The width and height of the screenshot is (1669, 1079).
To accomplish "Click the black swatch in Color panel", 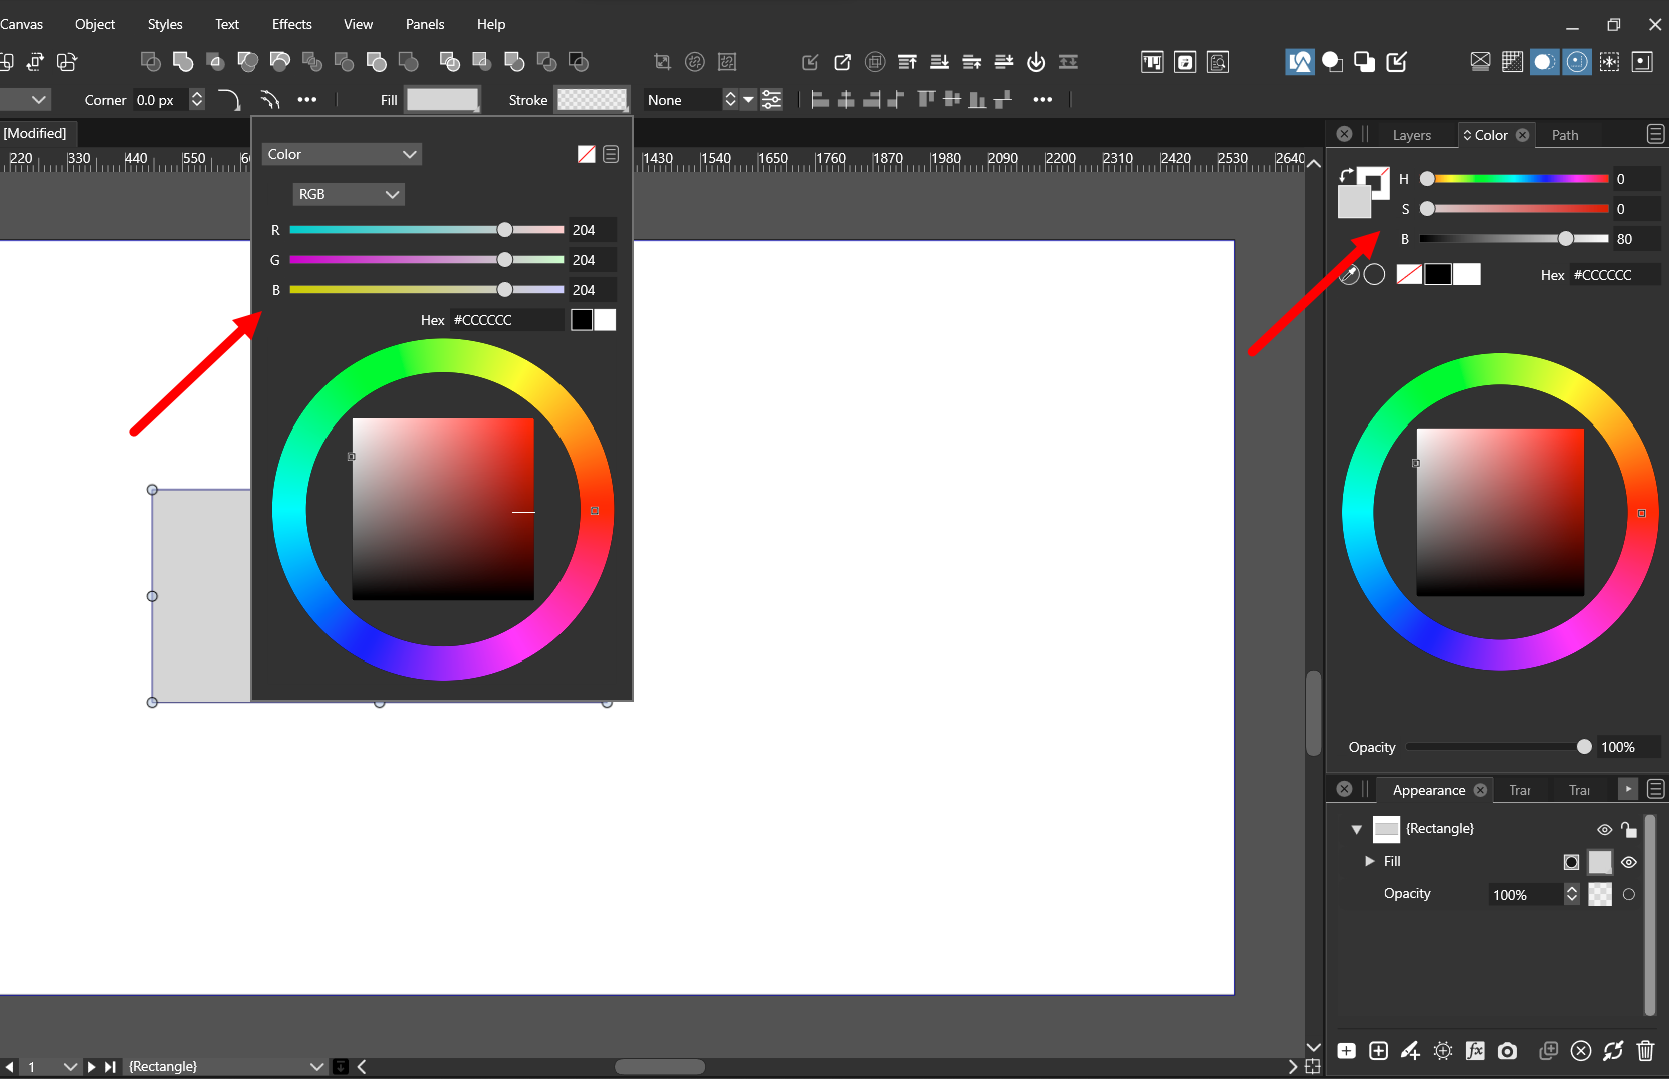I will tap(1438, 275).
